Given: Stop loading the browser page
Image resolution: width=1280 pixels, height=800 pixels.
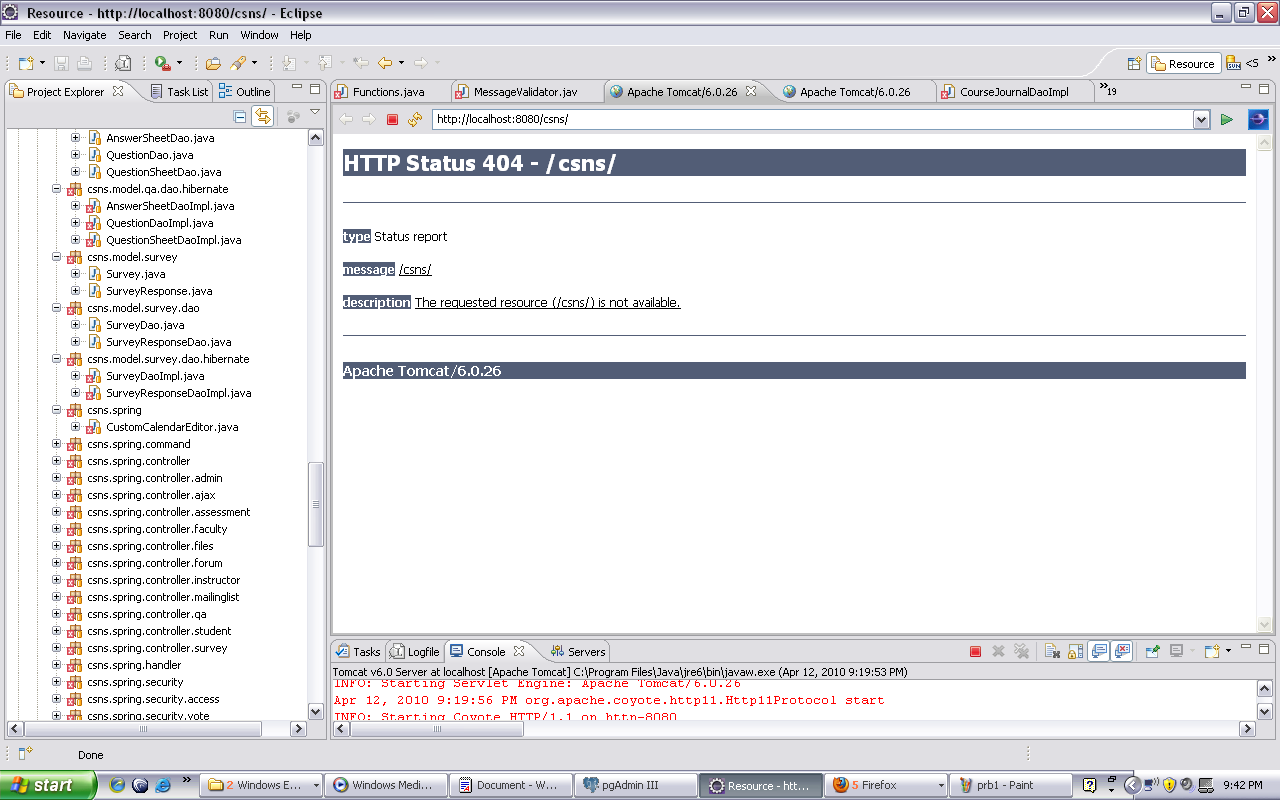Looking at the screenshot, I should click(392, 120).
